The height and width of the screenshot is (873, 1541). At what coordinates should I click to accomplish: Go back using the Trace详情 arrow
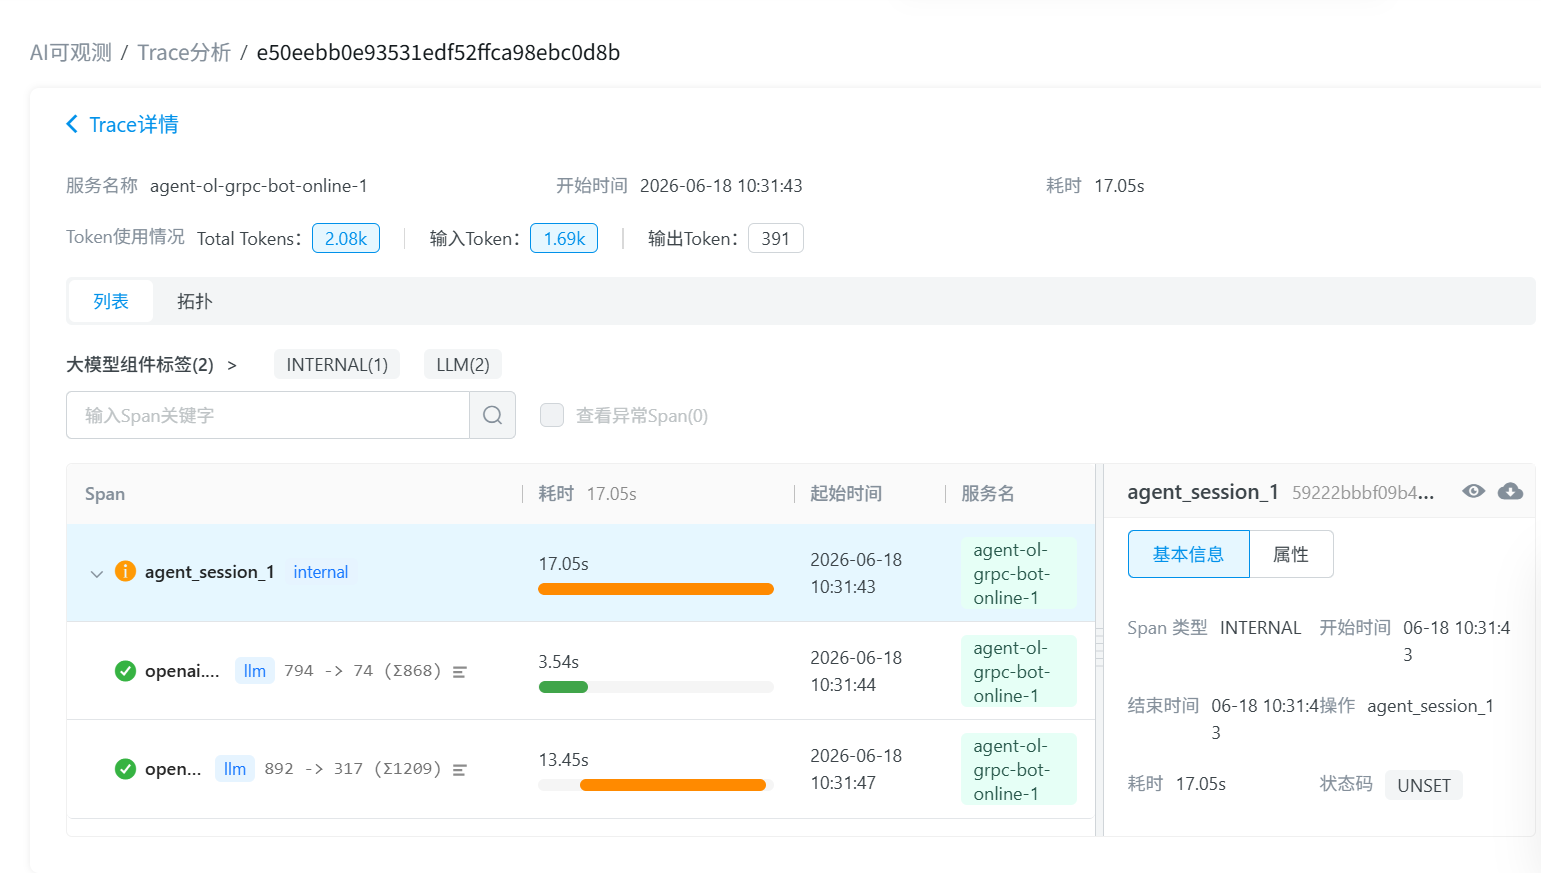(72, 124)
